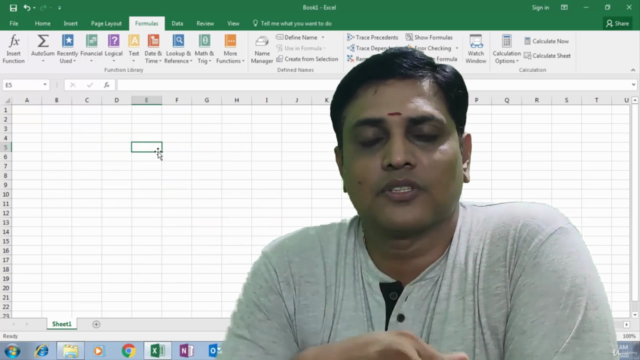Click the vertical scrollbar down arrow
The image size is (640, 360).
[635, 315]
